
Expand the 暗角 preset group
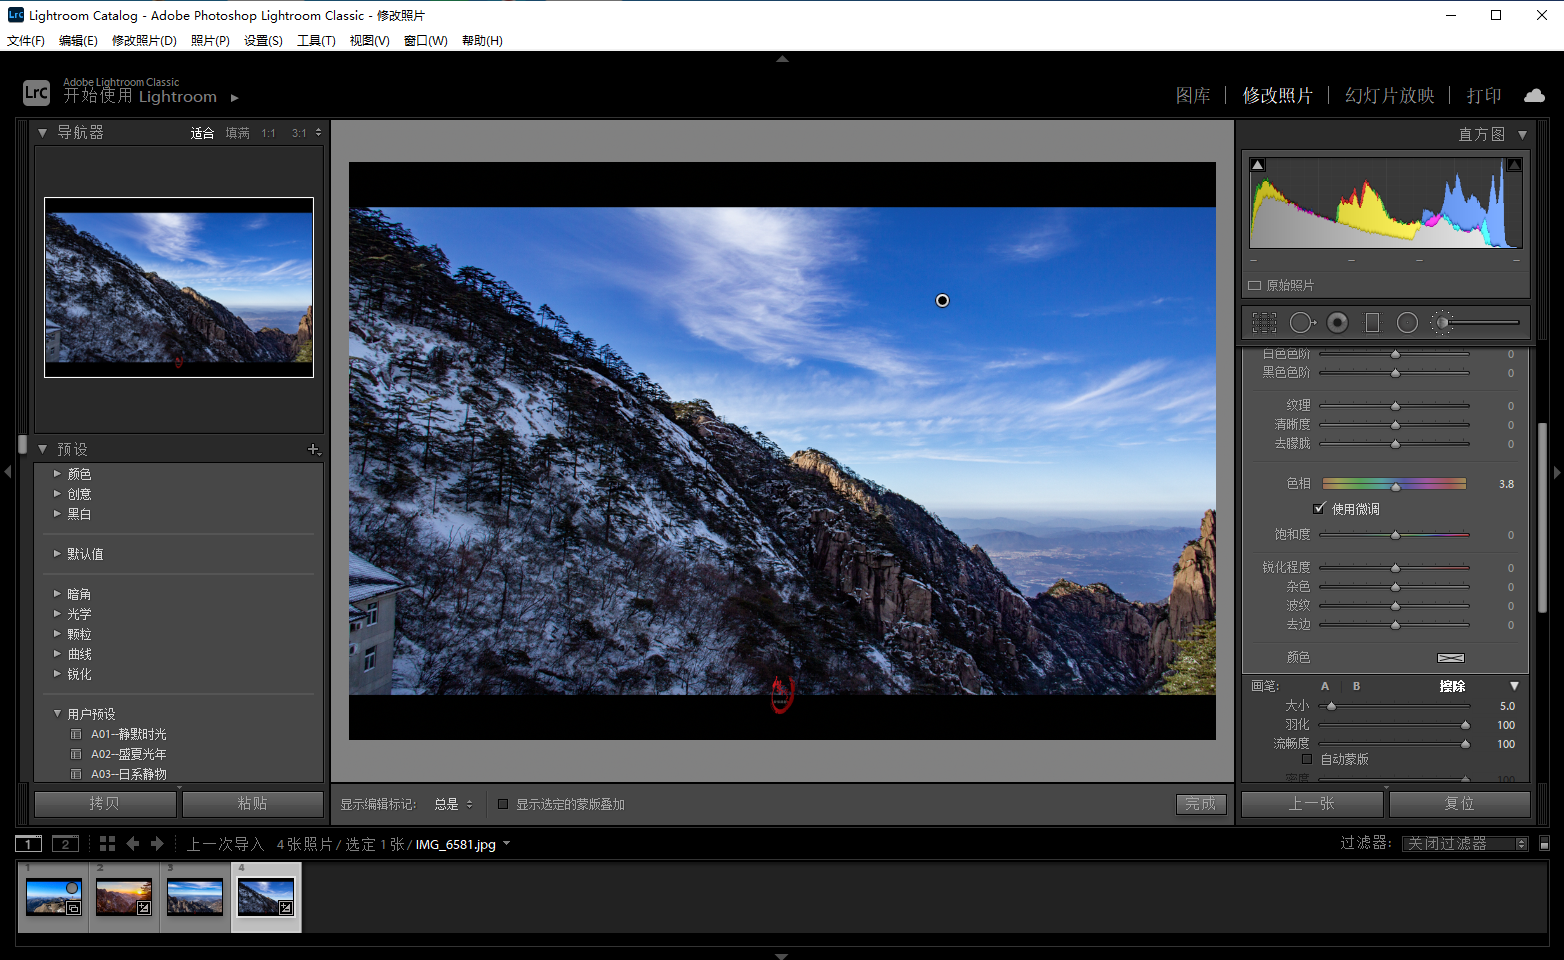click(57, 594)
